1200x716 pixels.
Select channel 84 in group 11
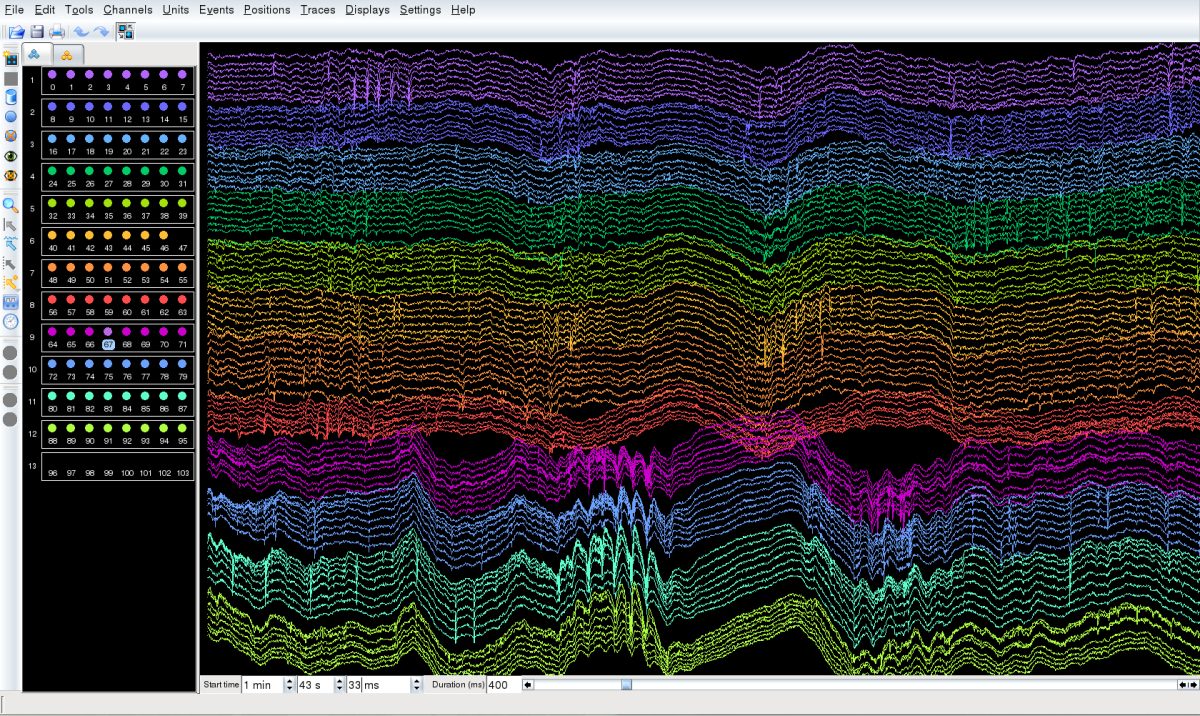[127, 395]
